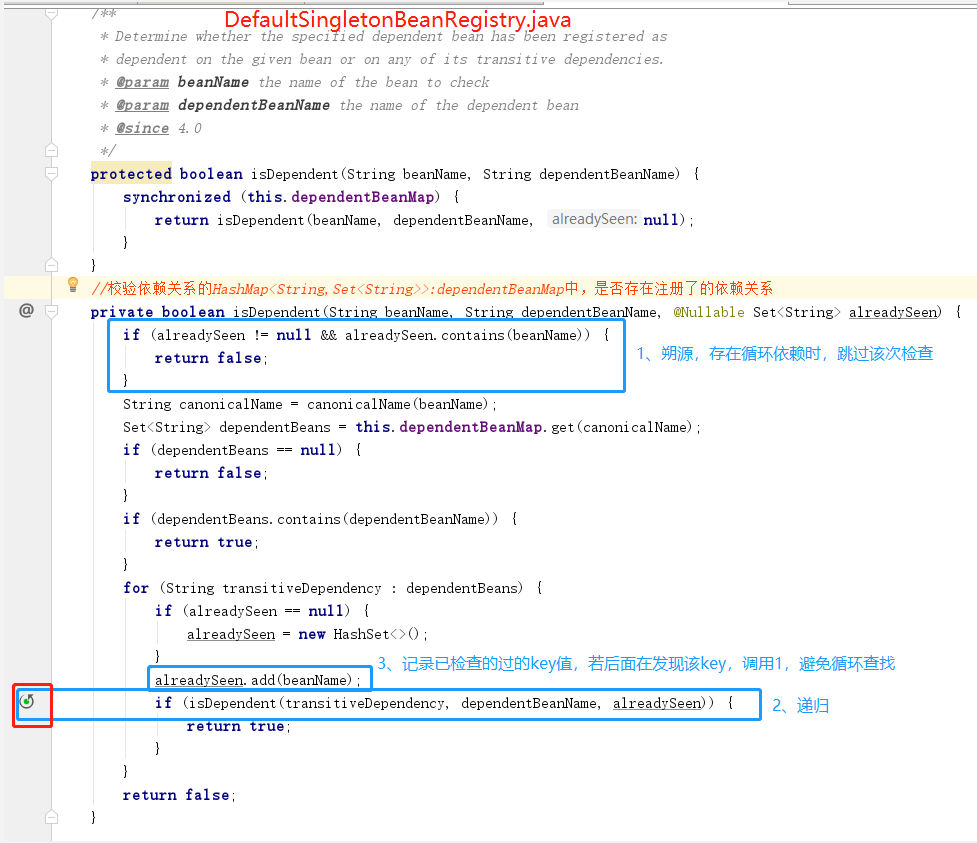The image size is (977, 843).
Task: Click the protected keyword
Action: pyautogui.click(x=131, y=174)
